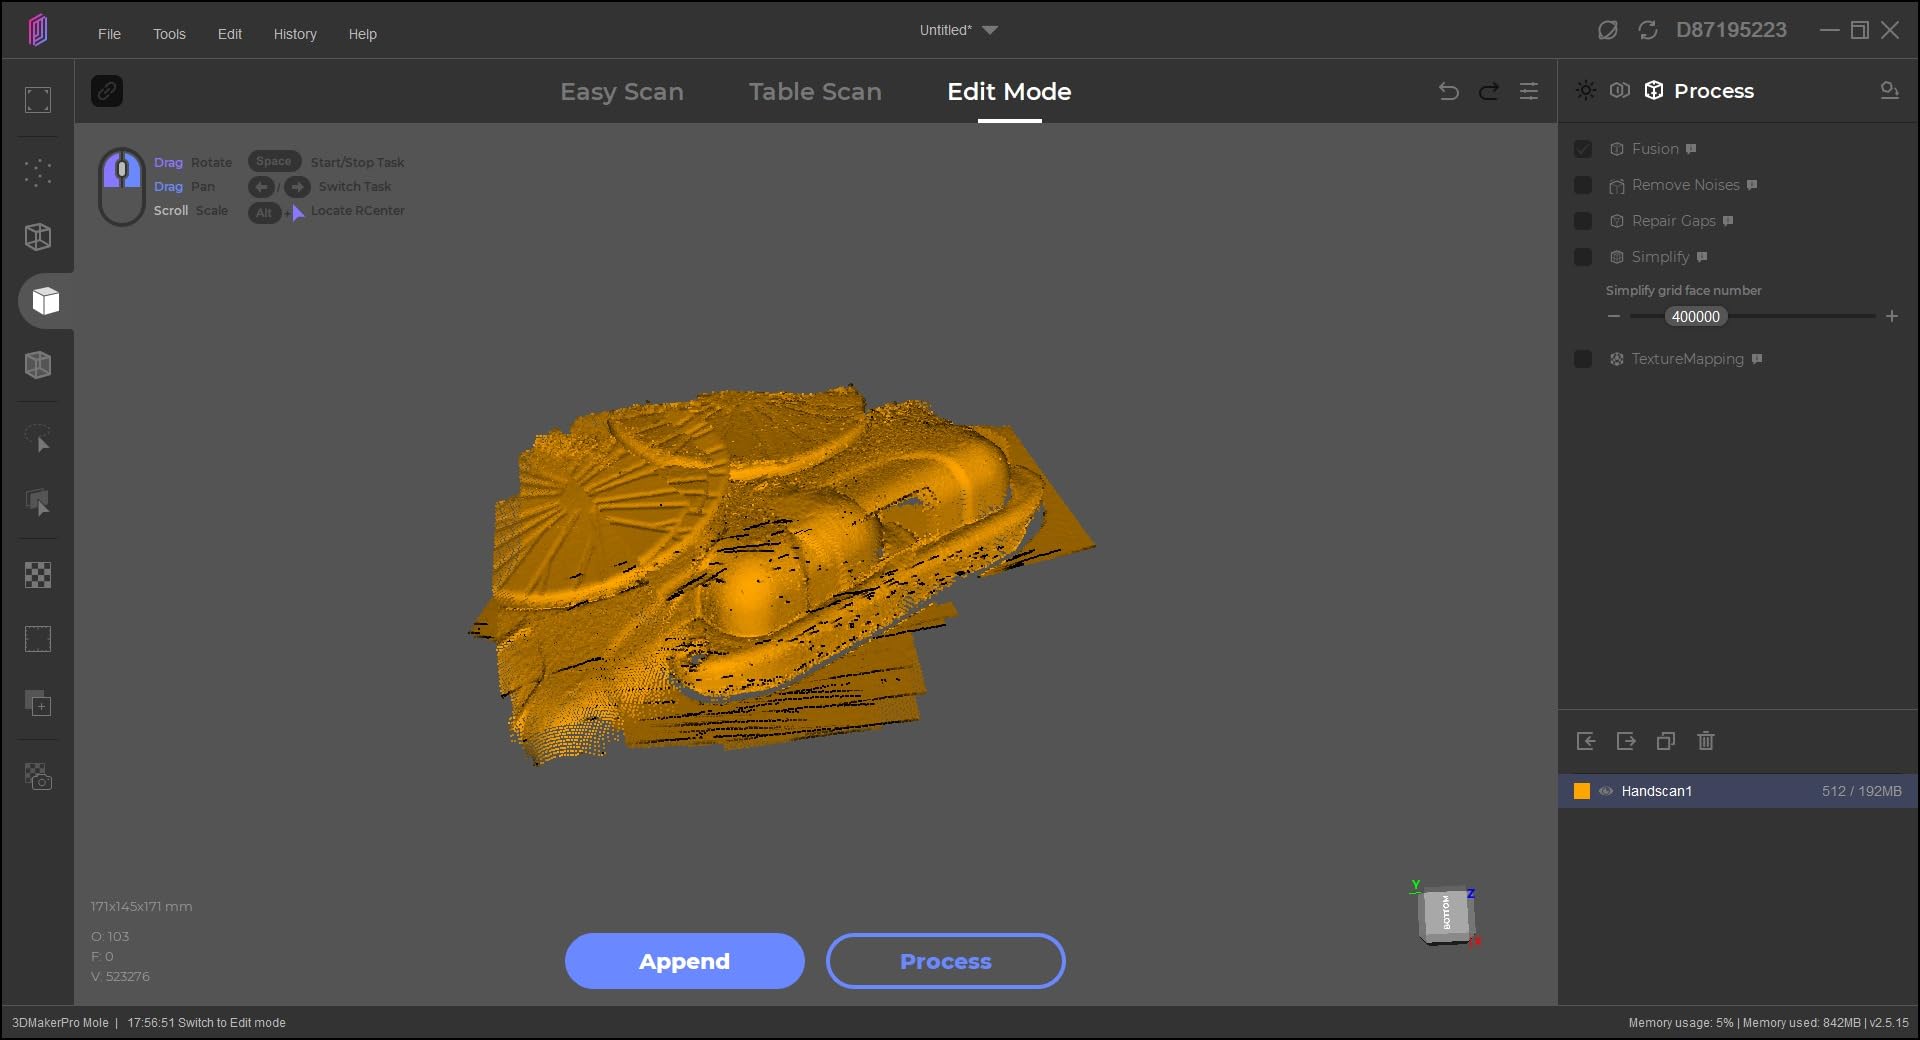The width and height of the screenshot is (1920, 1040).
Task: Open the three-line list menu icon
Action: pyautogui.click(x=1529, y=91)
